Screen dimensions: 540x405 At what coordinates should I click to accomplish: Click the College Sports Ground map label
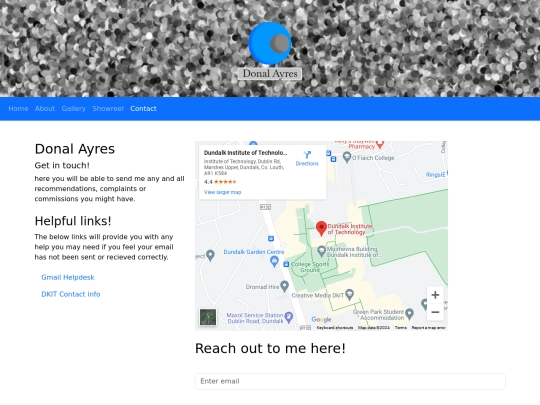click(x=310, y=267)
